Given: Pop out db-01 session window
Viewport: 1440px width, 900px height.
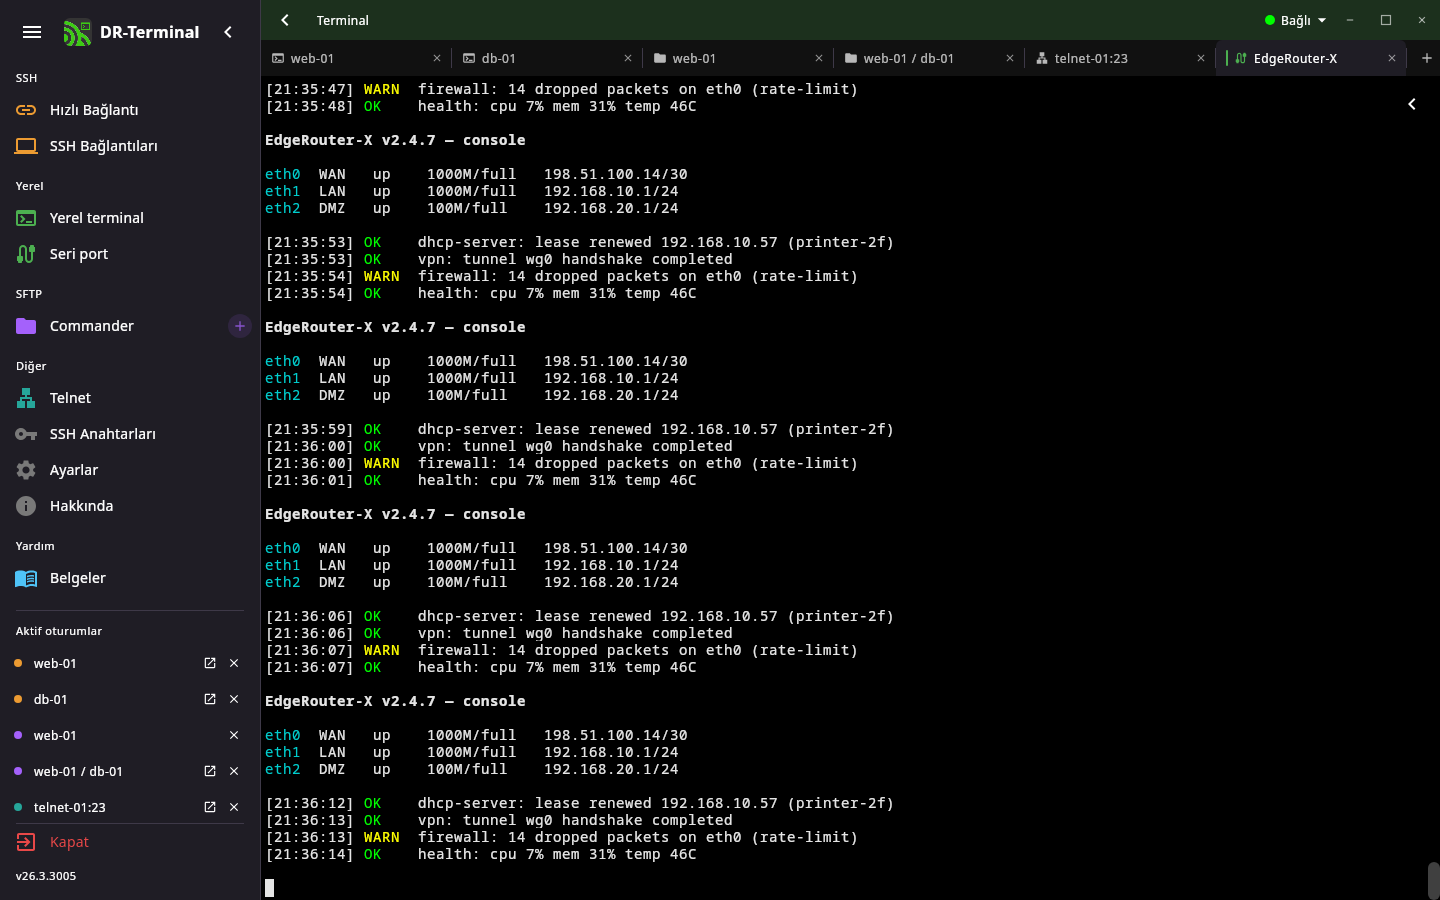Looking at the screenshot, I should (210, 699).
